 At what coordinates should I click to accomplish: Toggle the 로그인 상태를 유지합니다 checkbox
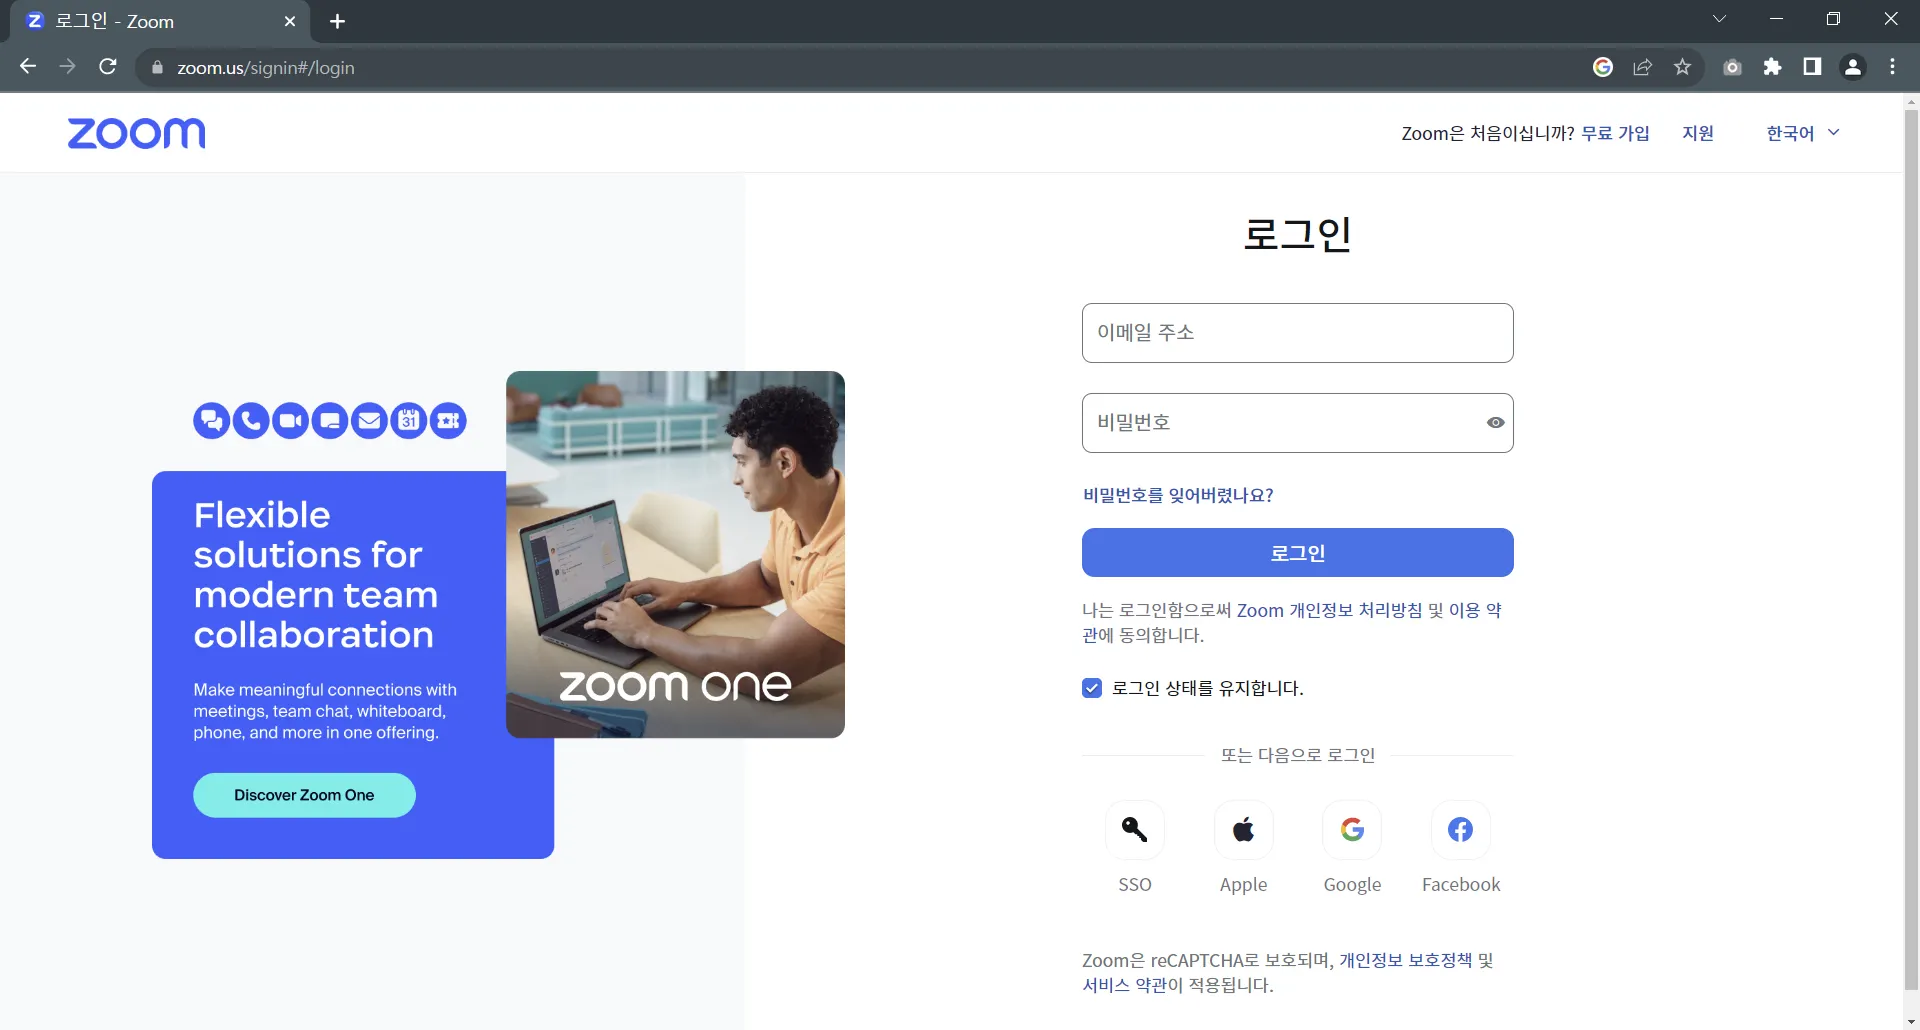coord(1092,688)
